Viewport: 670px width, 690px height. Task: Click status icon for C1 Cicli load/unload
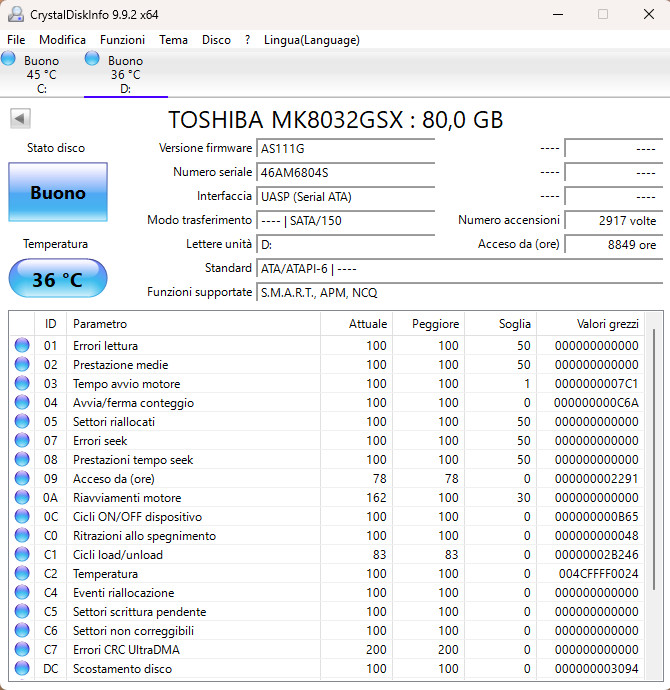tap(22, 554)
